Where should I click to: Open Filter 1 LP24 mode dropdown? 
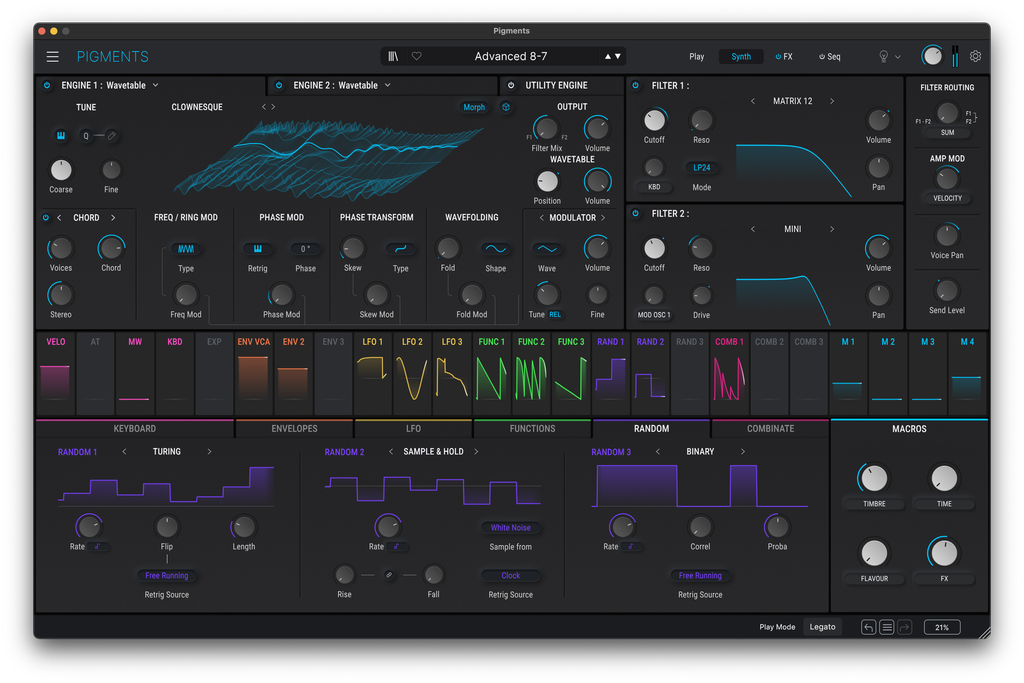[x=701, y=168]
